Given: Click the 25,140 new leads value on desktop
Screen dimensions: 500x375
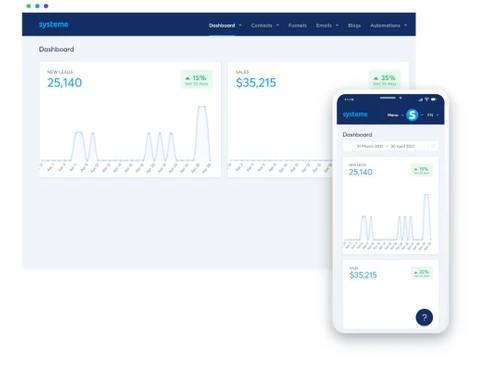Looking at the screenshot, I should point(64,83).
